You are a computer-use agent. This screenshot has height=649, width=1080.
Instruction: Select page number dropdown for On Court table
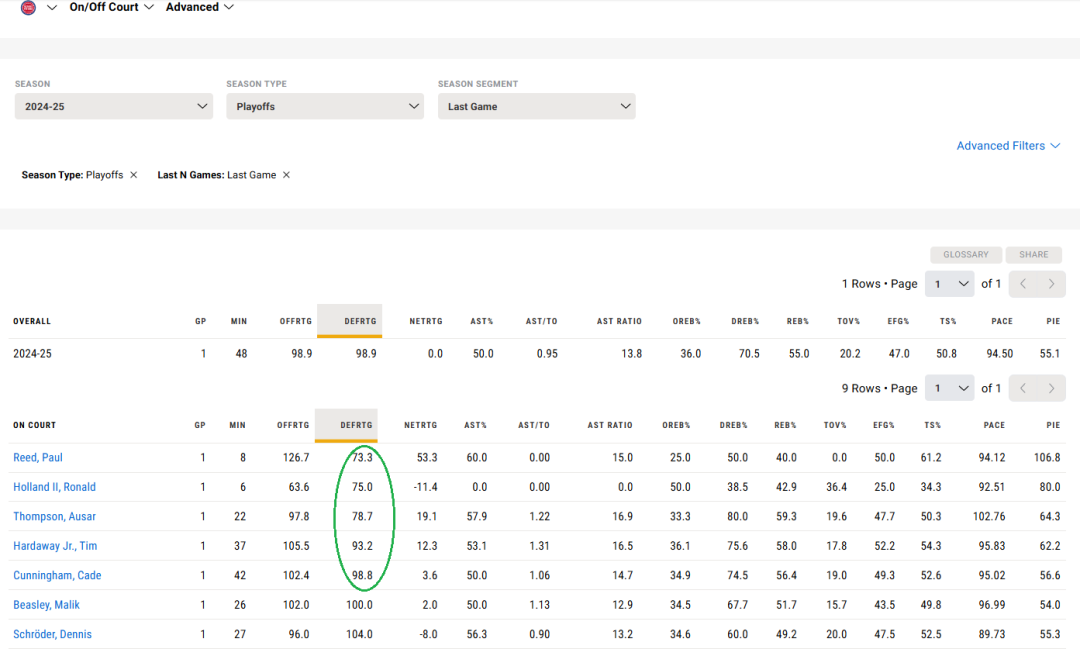(x=949, y=388)
